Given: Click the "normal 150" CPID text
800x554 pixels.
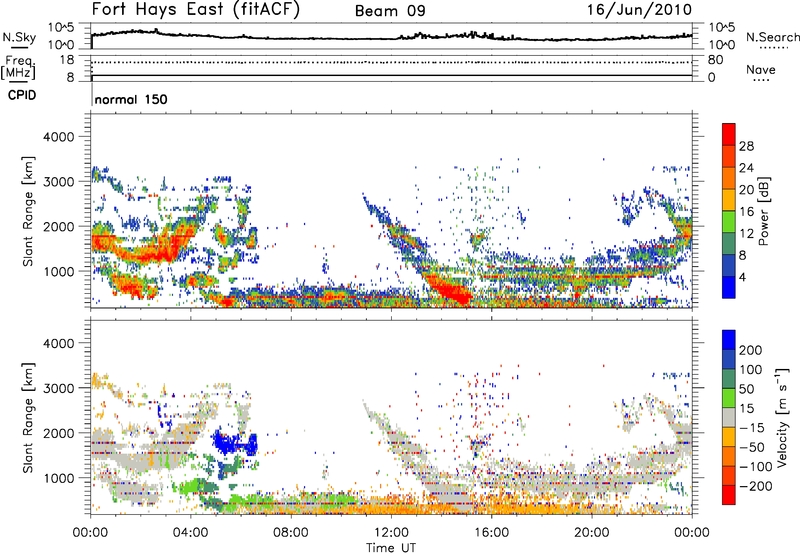Looking at the screenshot, I should [131, 99].
